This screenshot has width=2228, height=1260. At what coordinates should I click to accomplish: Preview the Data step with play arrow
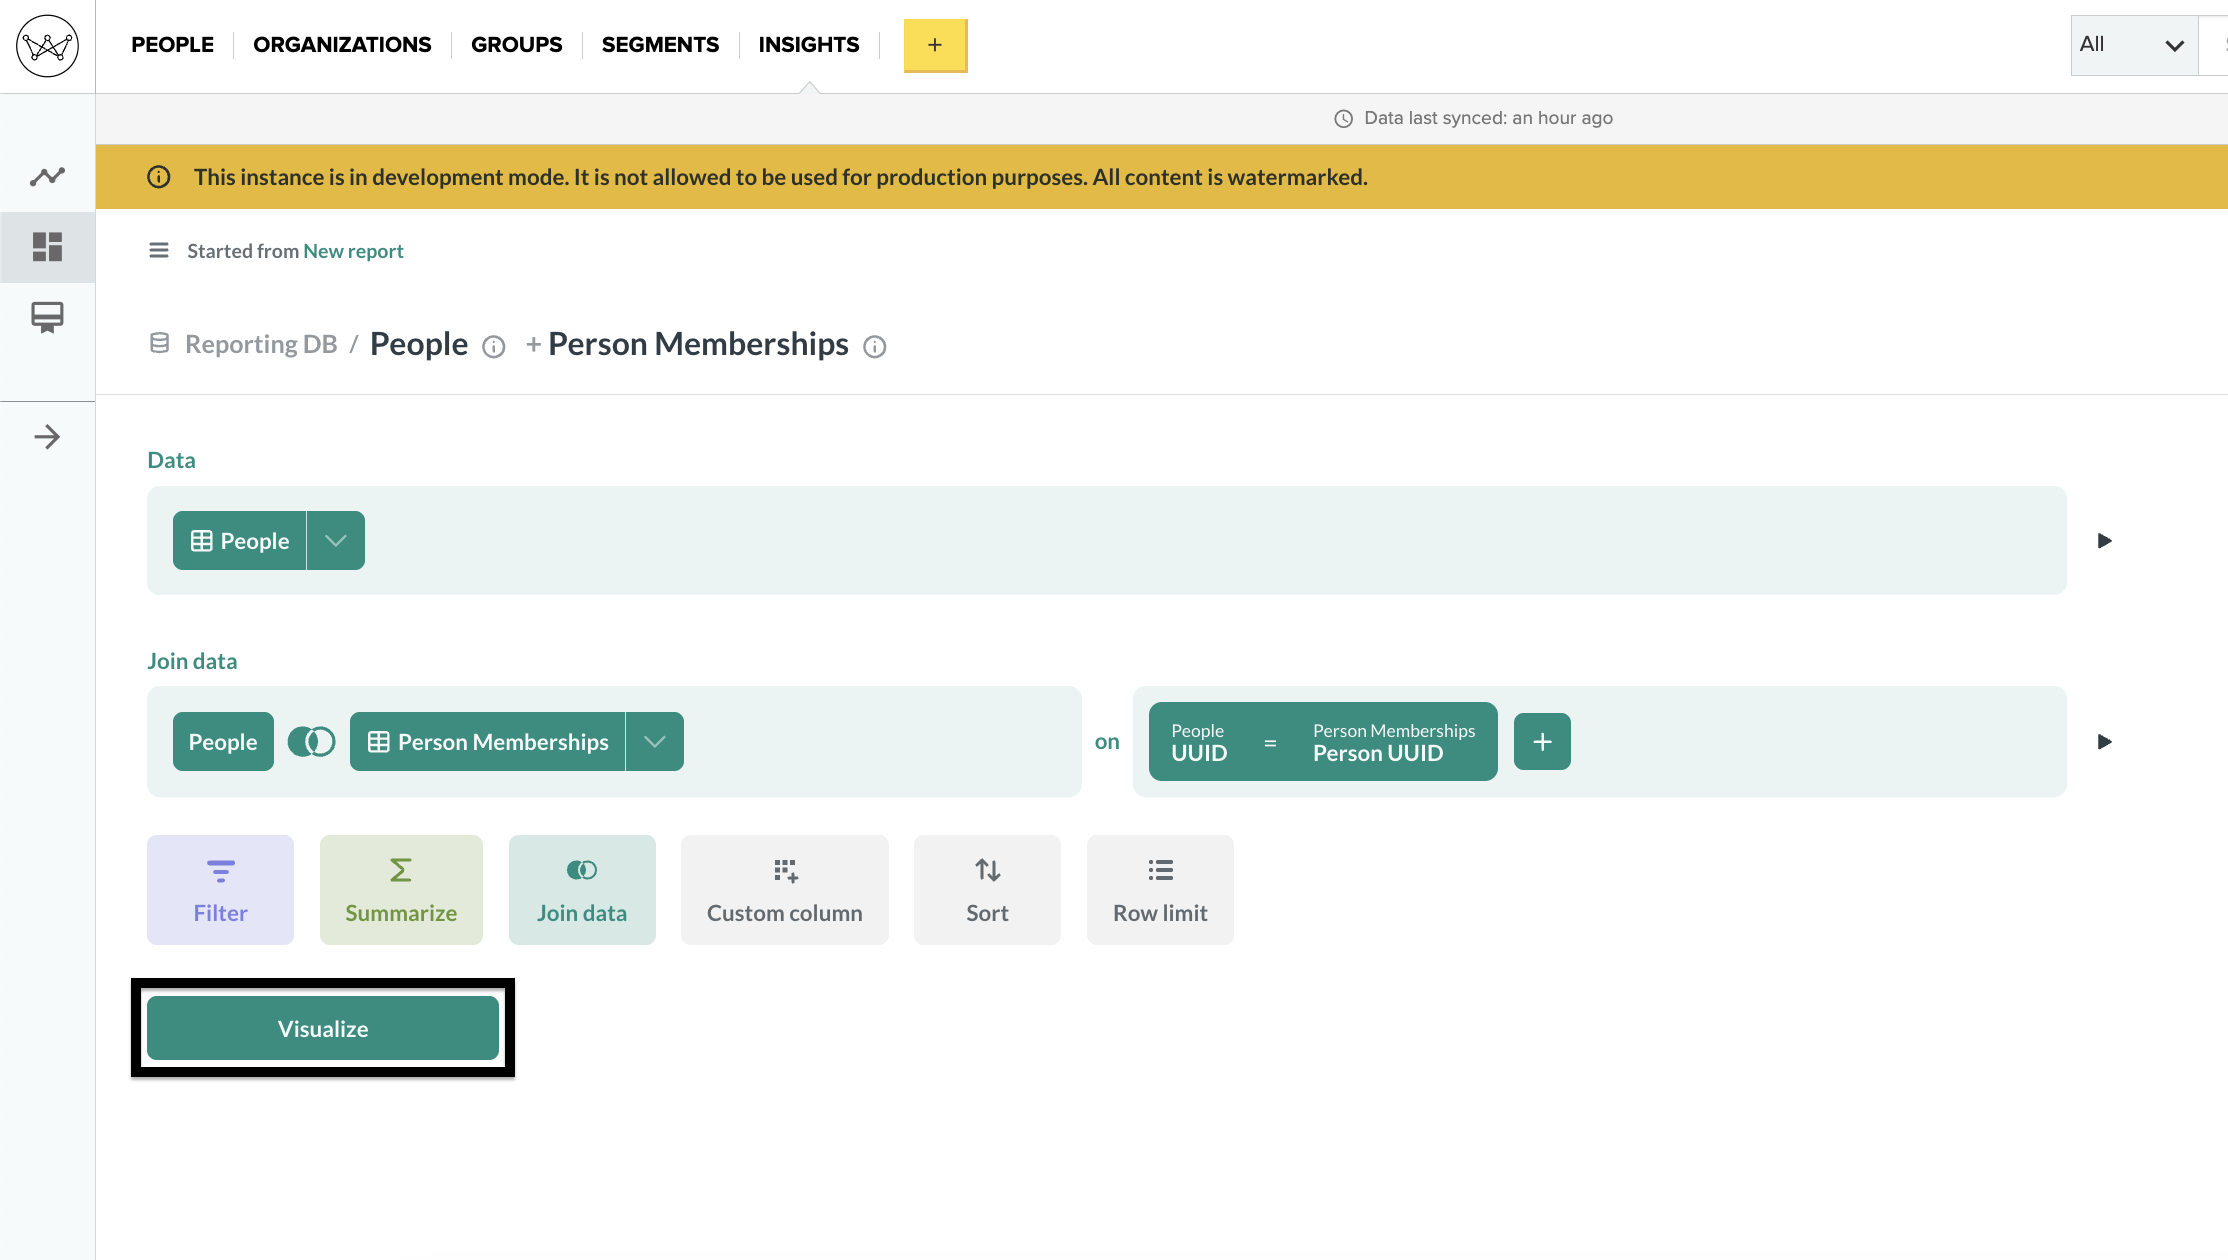click(2105, 541)
